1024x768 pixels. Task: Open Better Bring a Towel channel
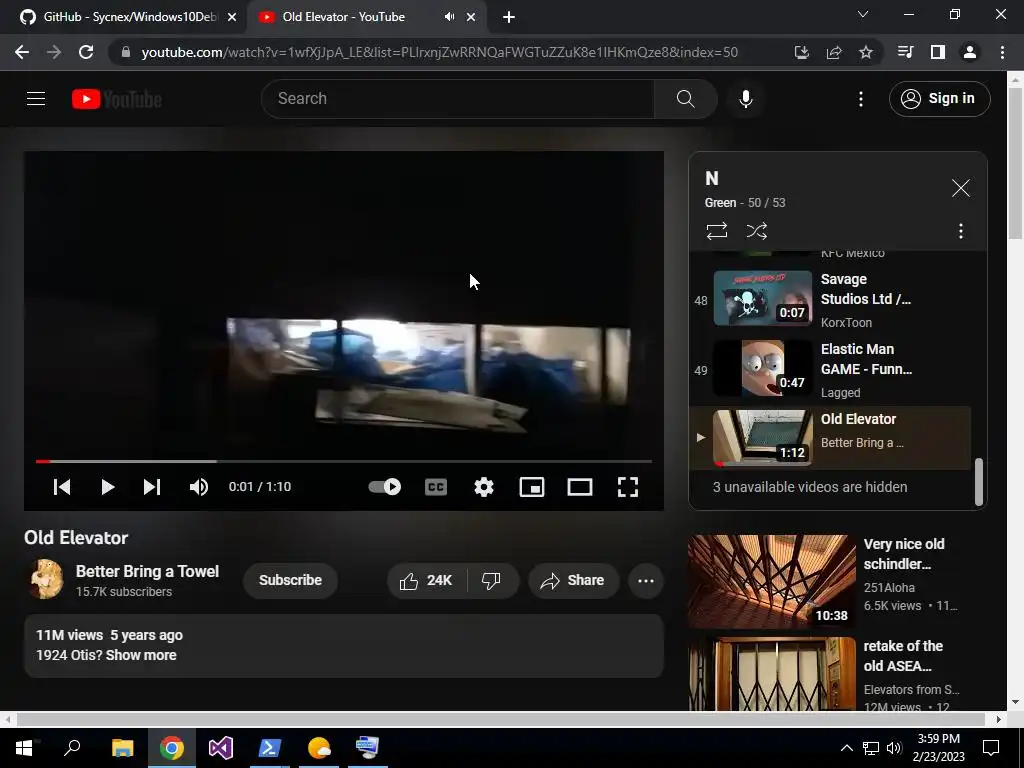(148, 571)
